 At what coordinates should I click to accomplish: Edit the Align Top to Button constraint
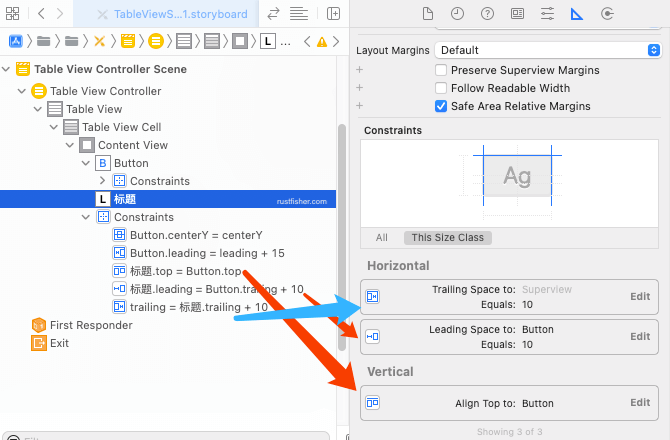point(639,403)
